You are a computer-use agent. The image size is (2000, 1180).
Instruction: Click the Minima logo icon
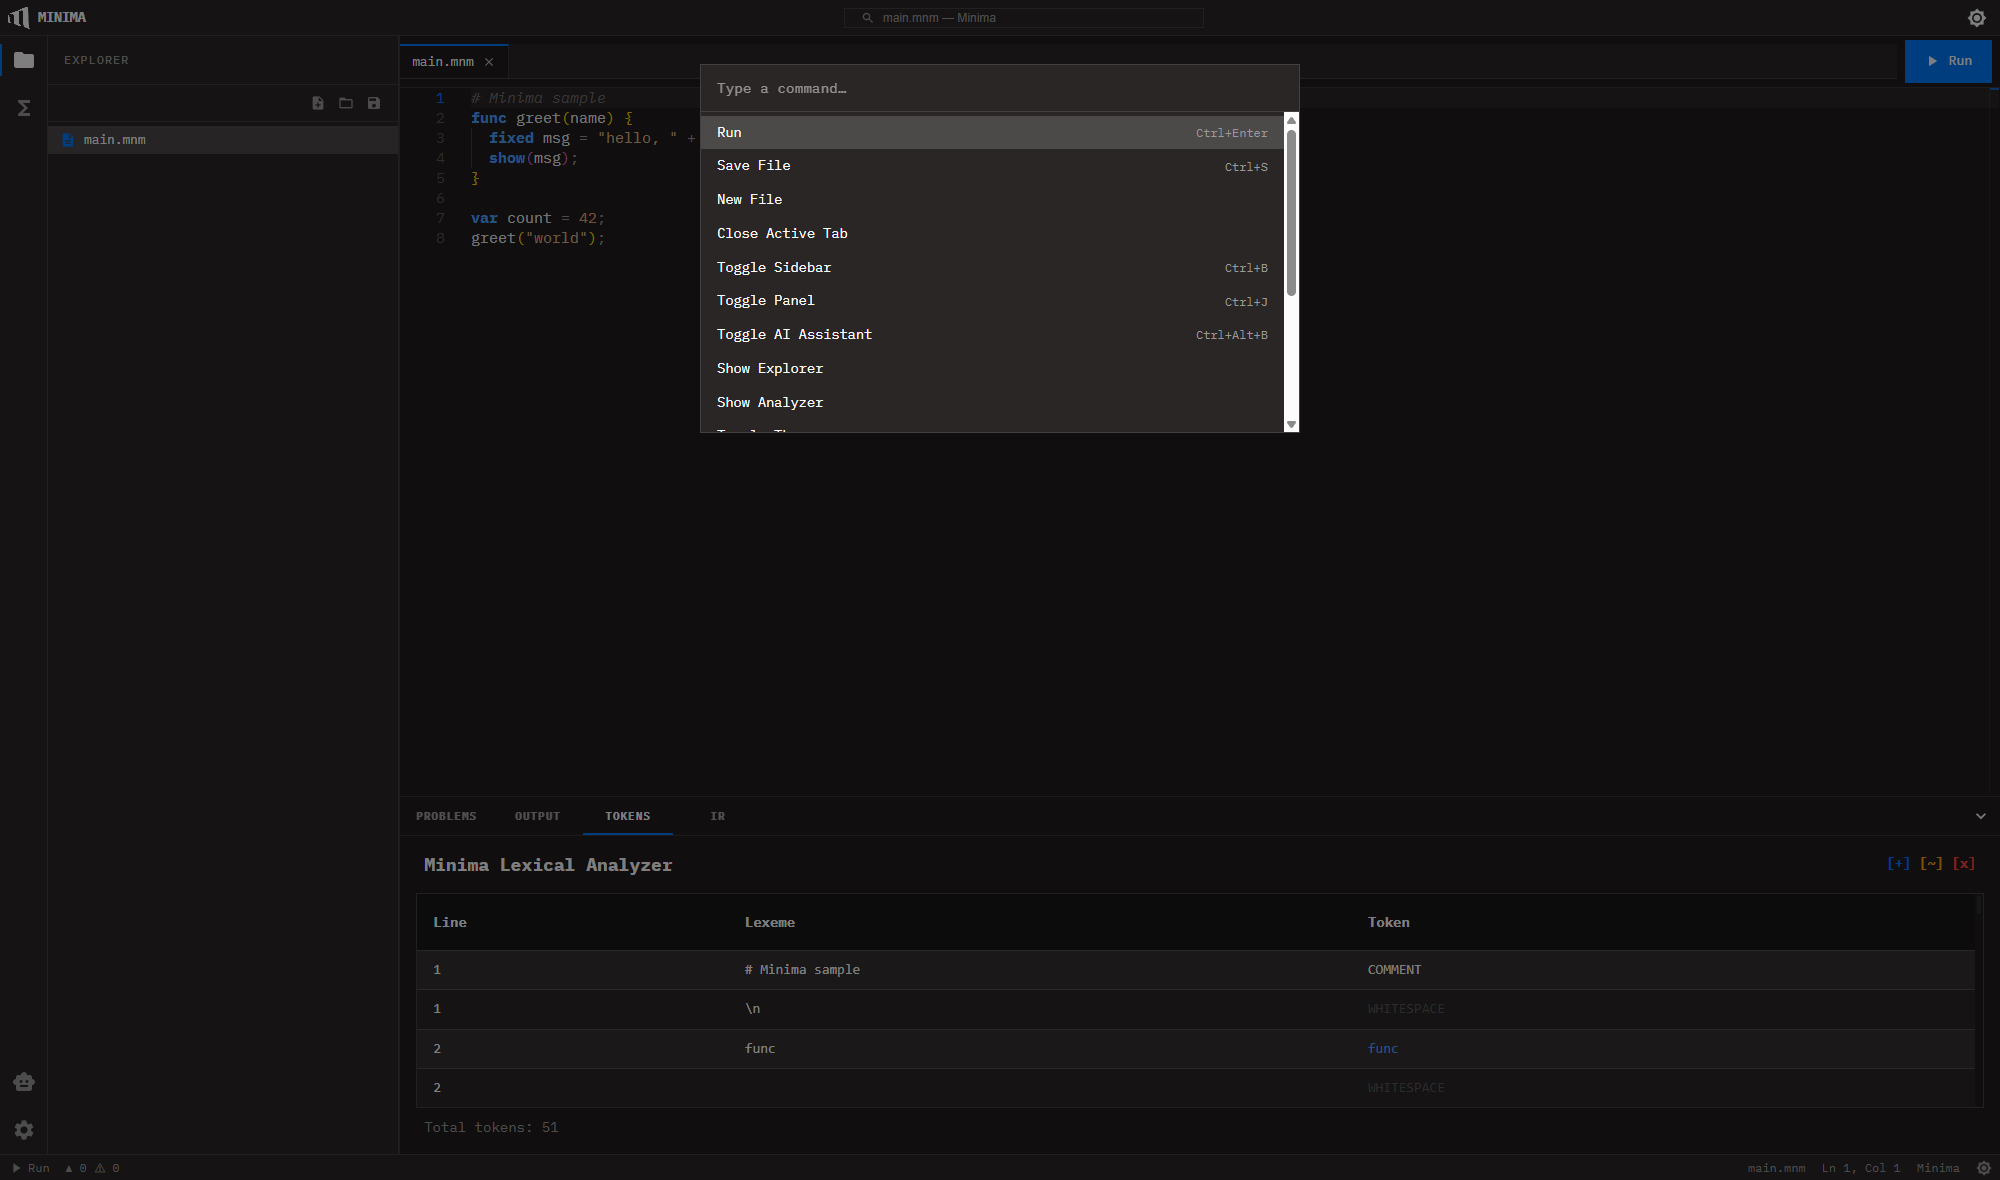pos(19,17)
